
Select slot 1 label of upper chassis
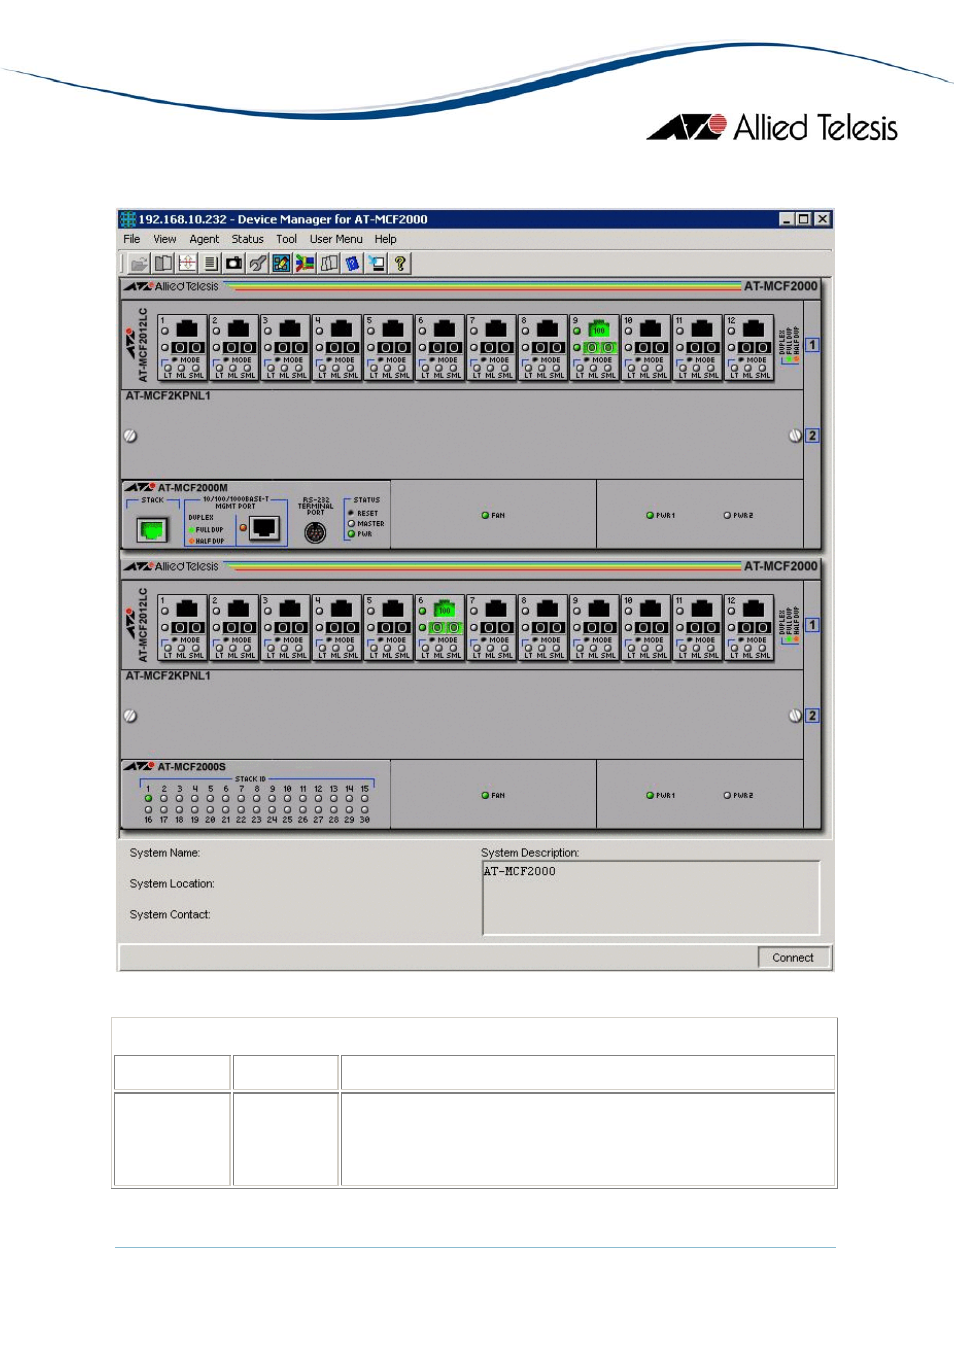[x=812, y=345]
